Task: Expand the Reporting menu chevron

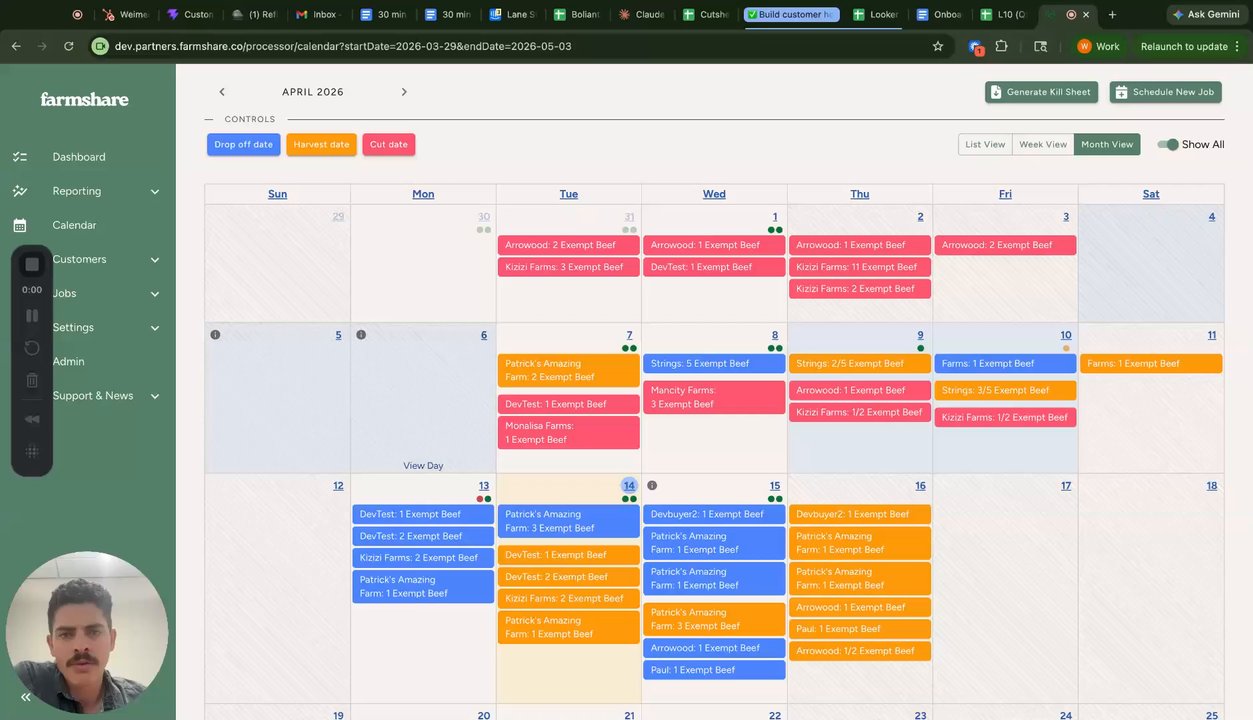Action: (x=155, y=192)
